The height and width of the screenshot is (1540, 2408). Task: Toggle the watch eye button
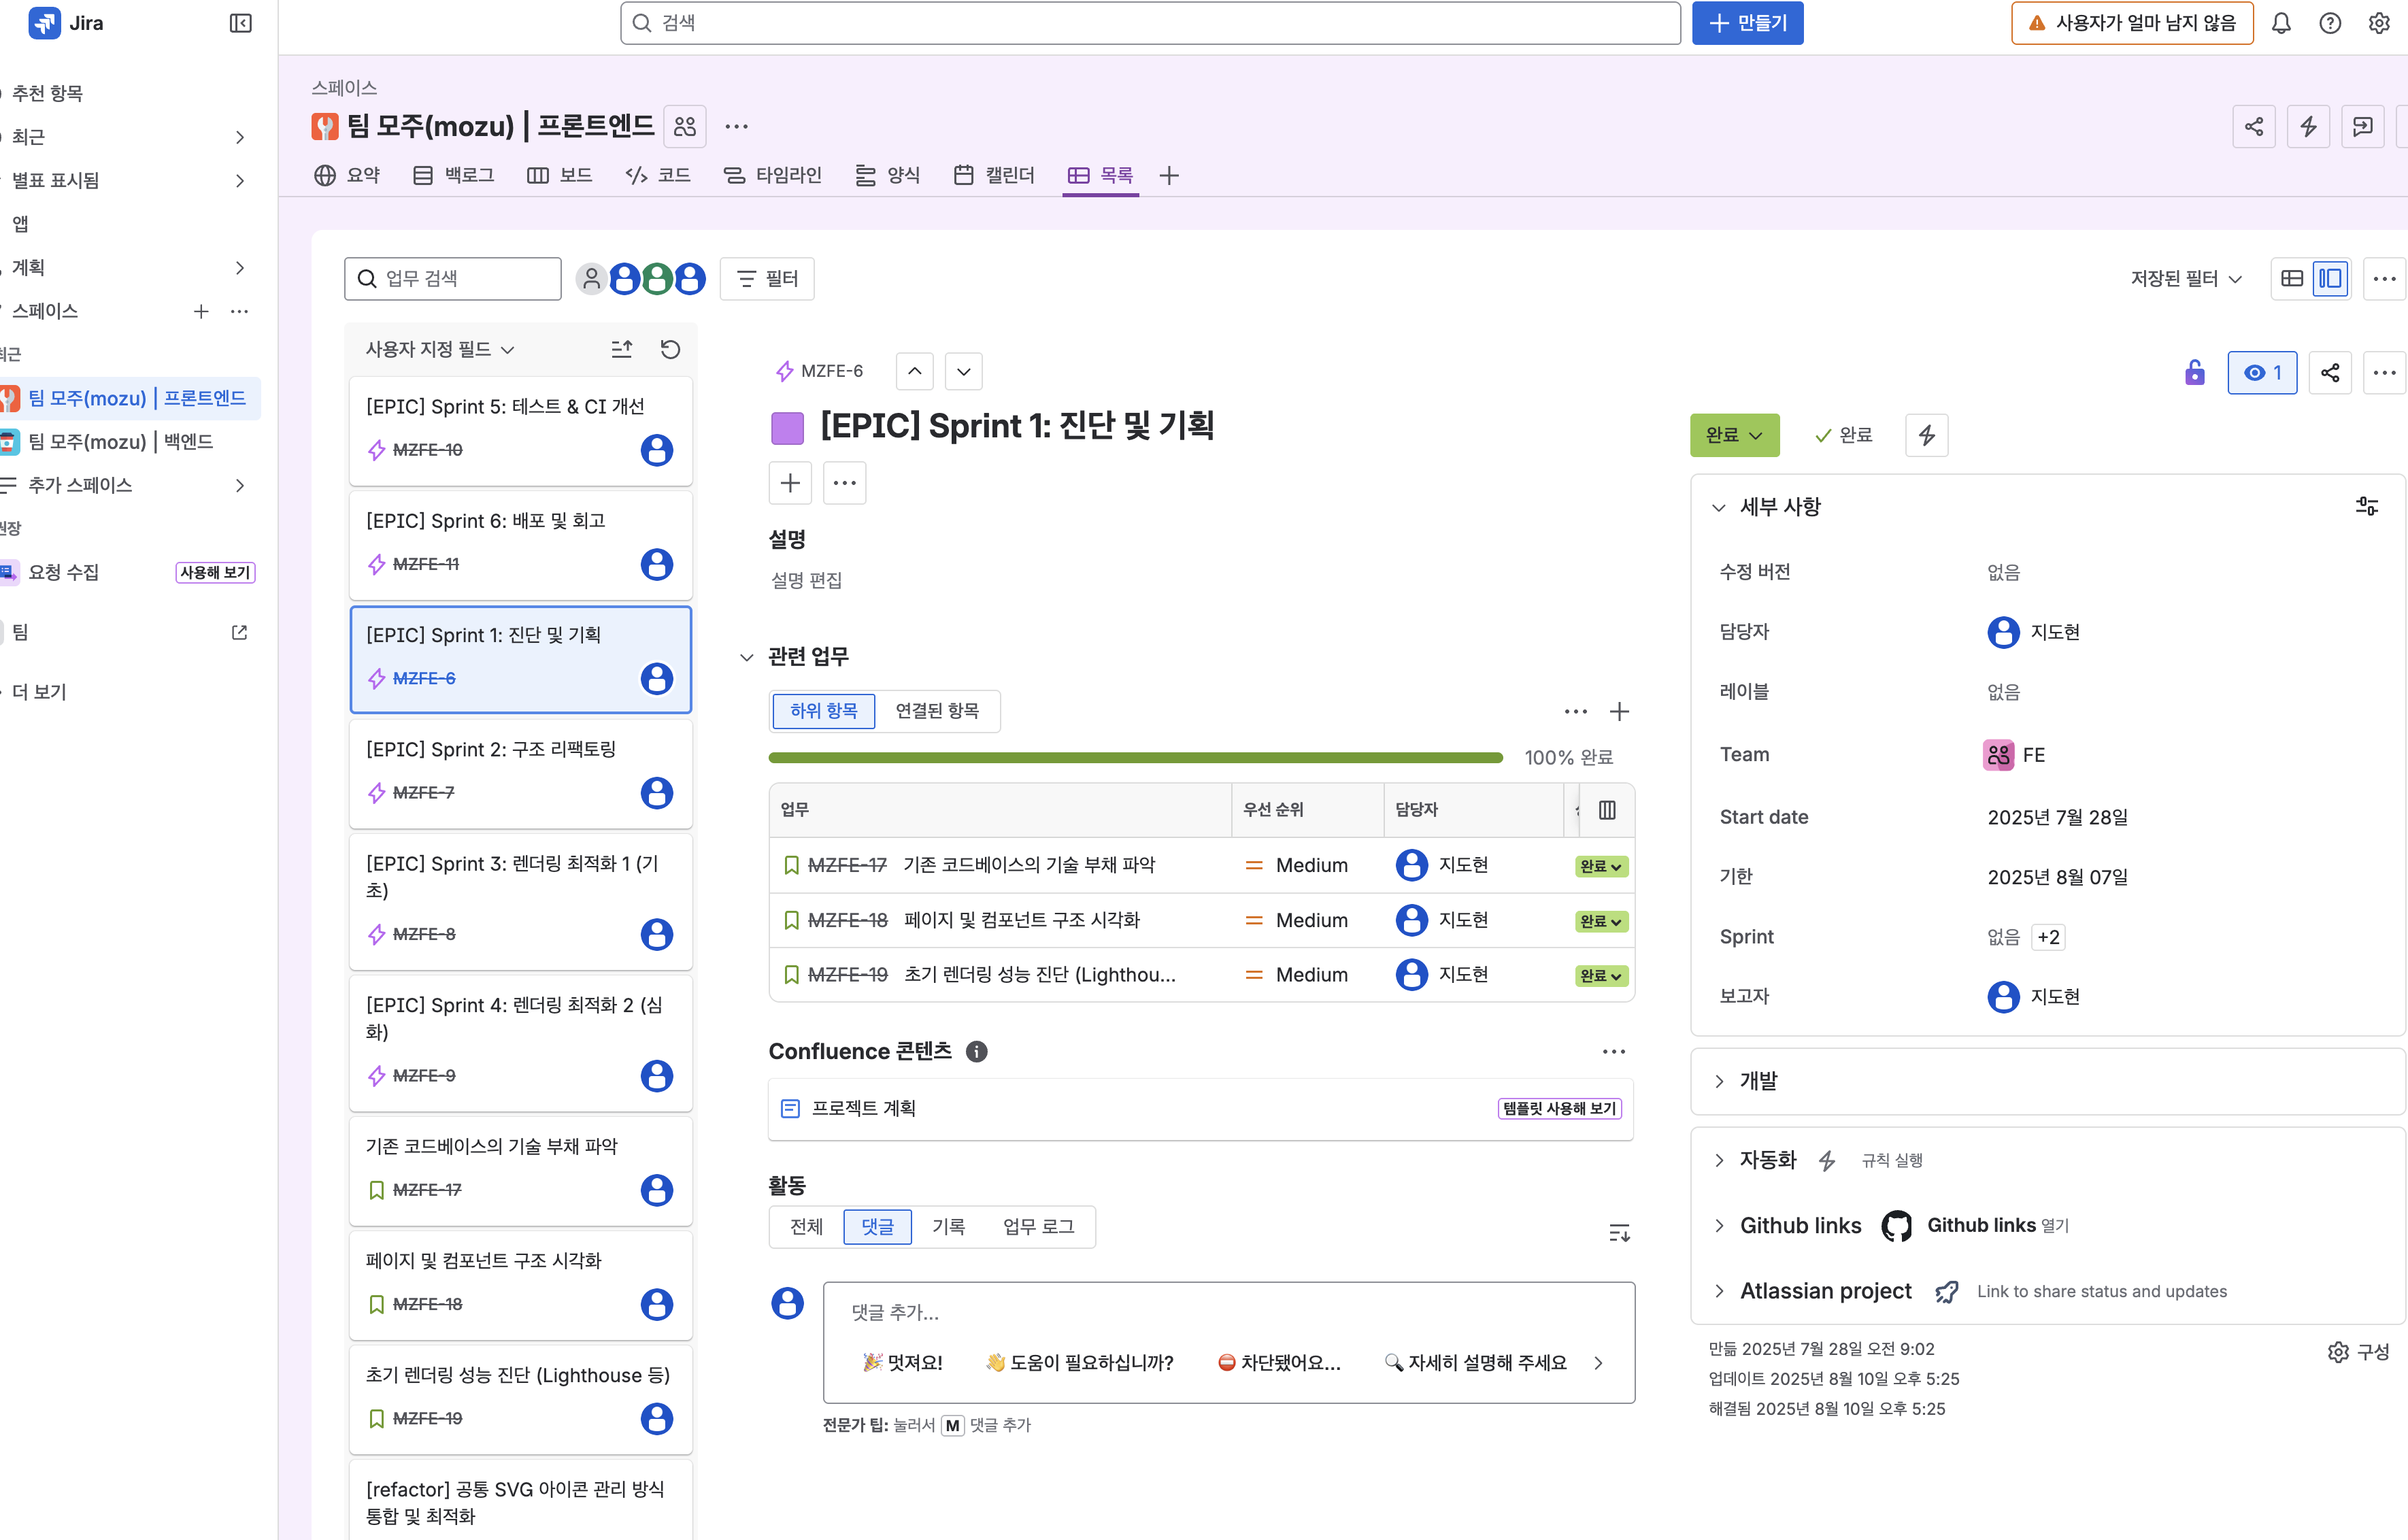pos(2262,373)
